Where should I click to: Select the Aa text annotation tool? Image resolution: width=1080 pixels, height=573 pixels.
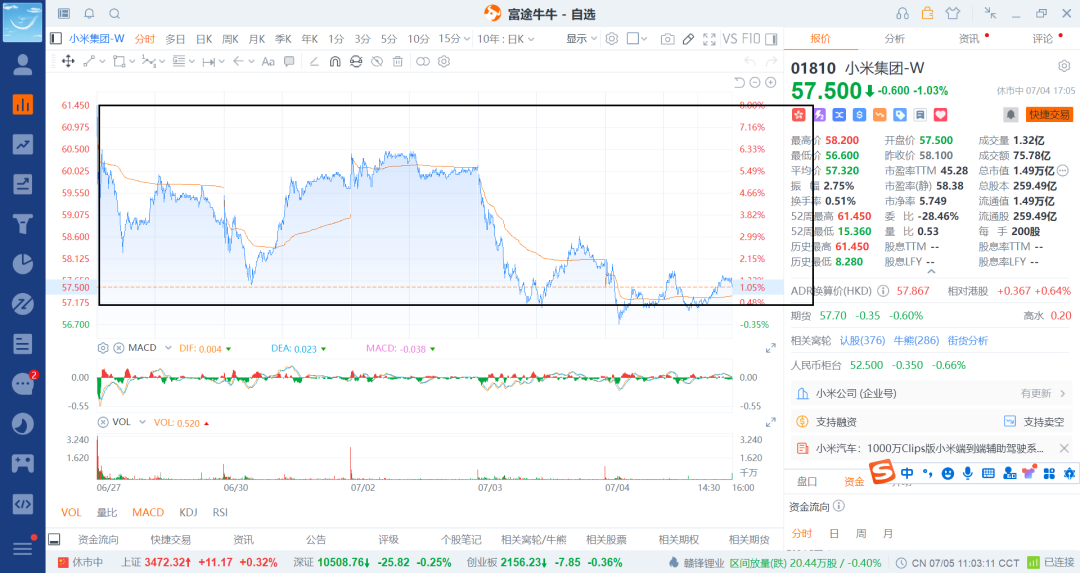[x=268, y=61]
